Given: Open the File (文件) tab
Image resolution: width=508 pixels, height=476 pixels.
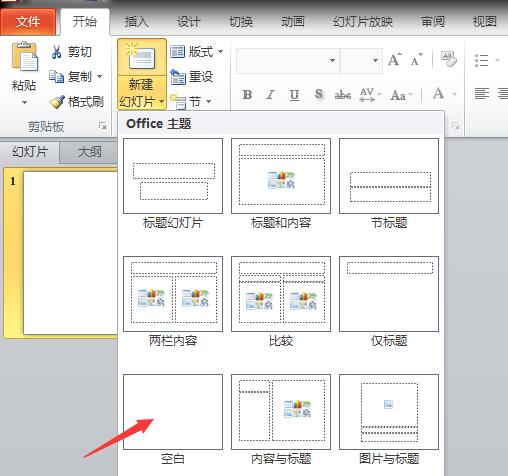Looking at the screenshot, I should click(x=28, y=22).
